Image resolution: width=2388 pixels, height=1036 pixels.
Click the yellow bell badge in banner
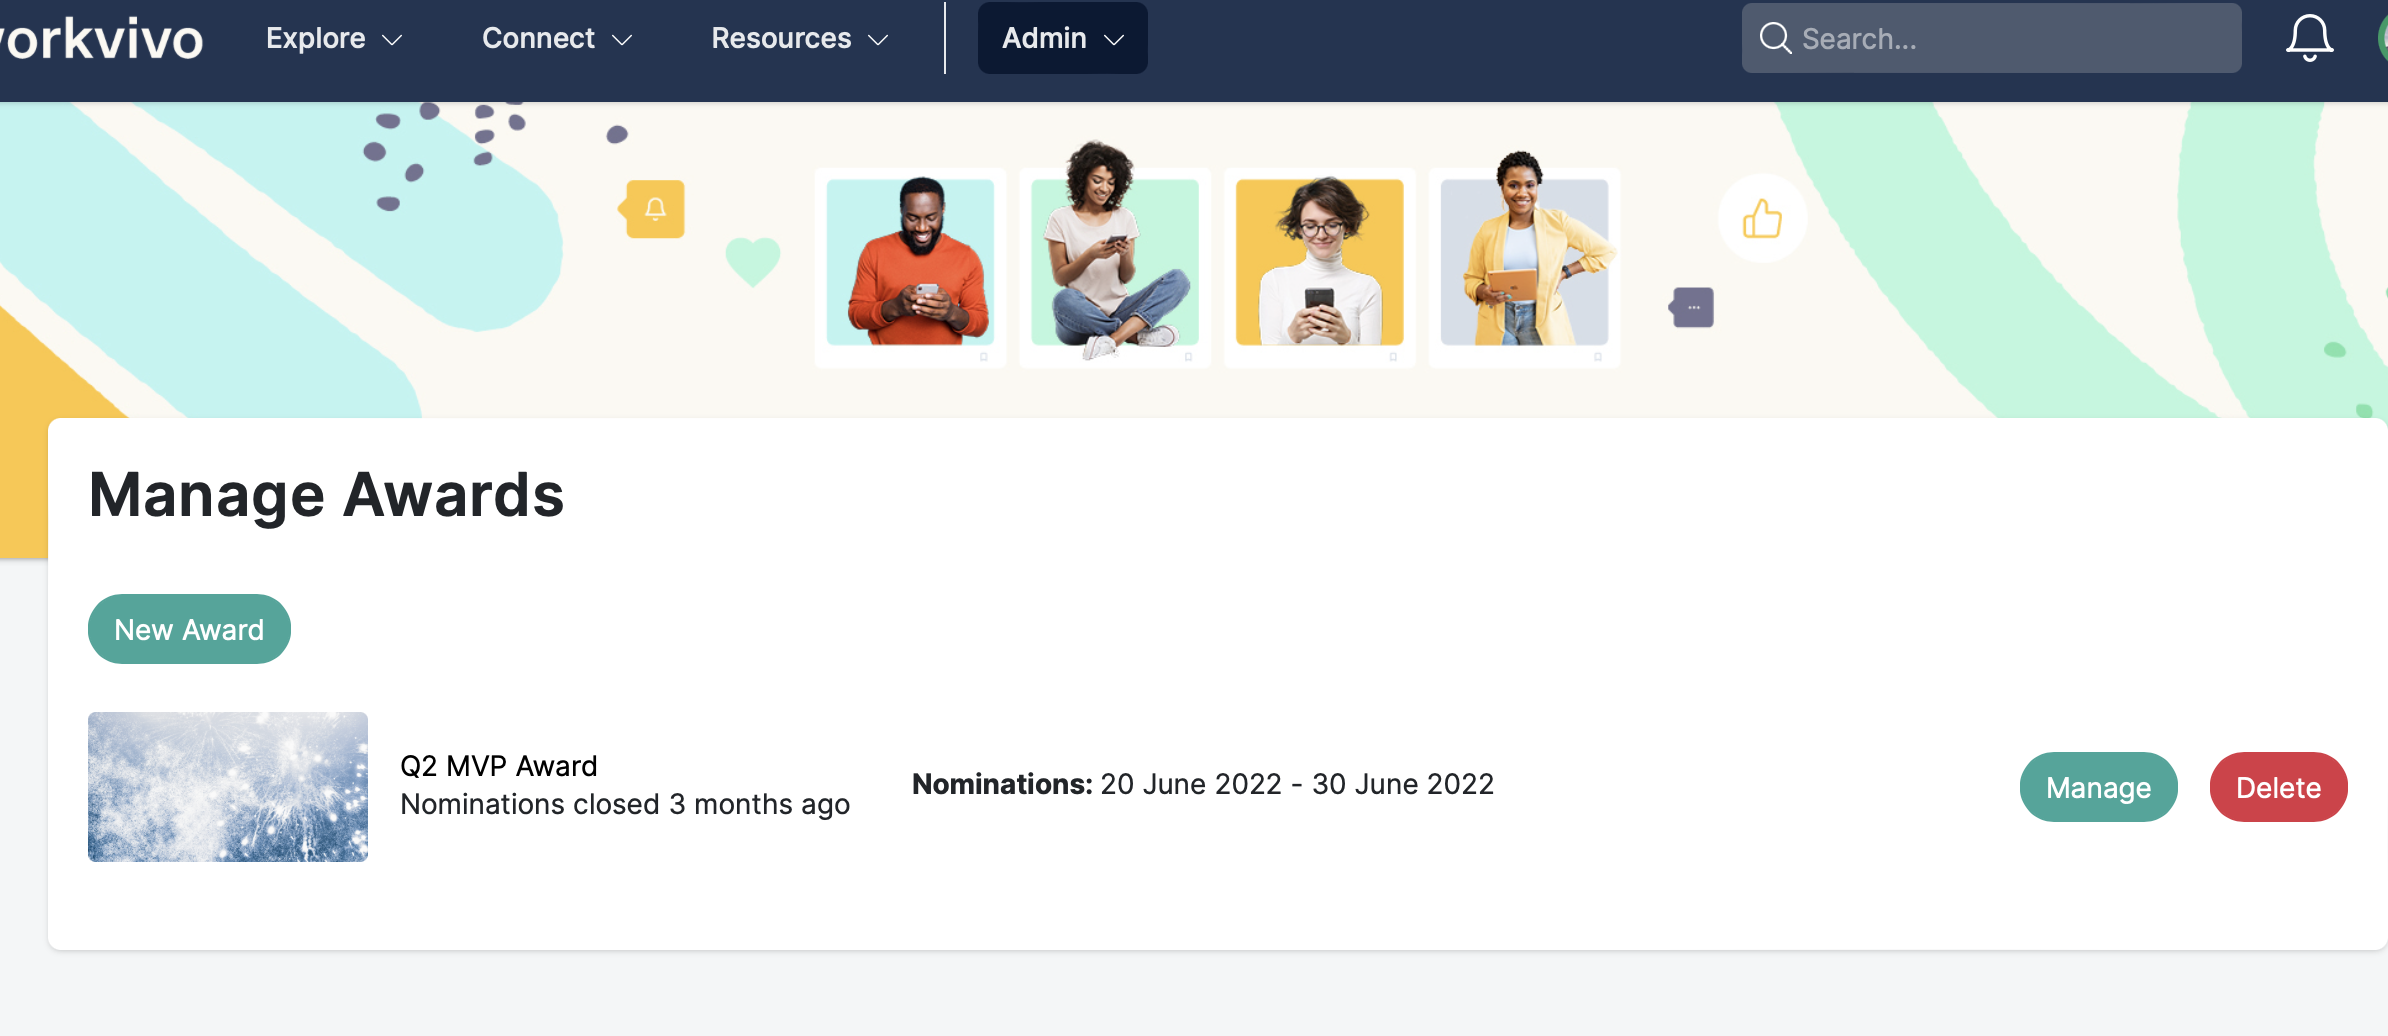pos(654,209)
